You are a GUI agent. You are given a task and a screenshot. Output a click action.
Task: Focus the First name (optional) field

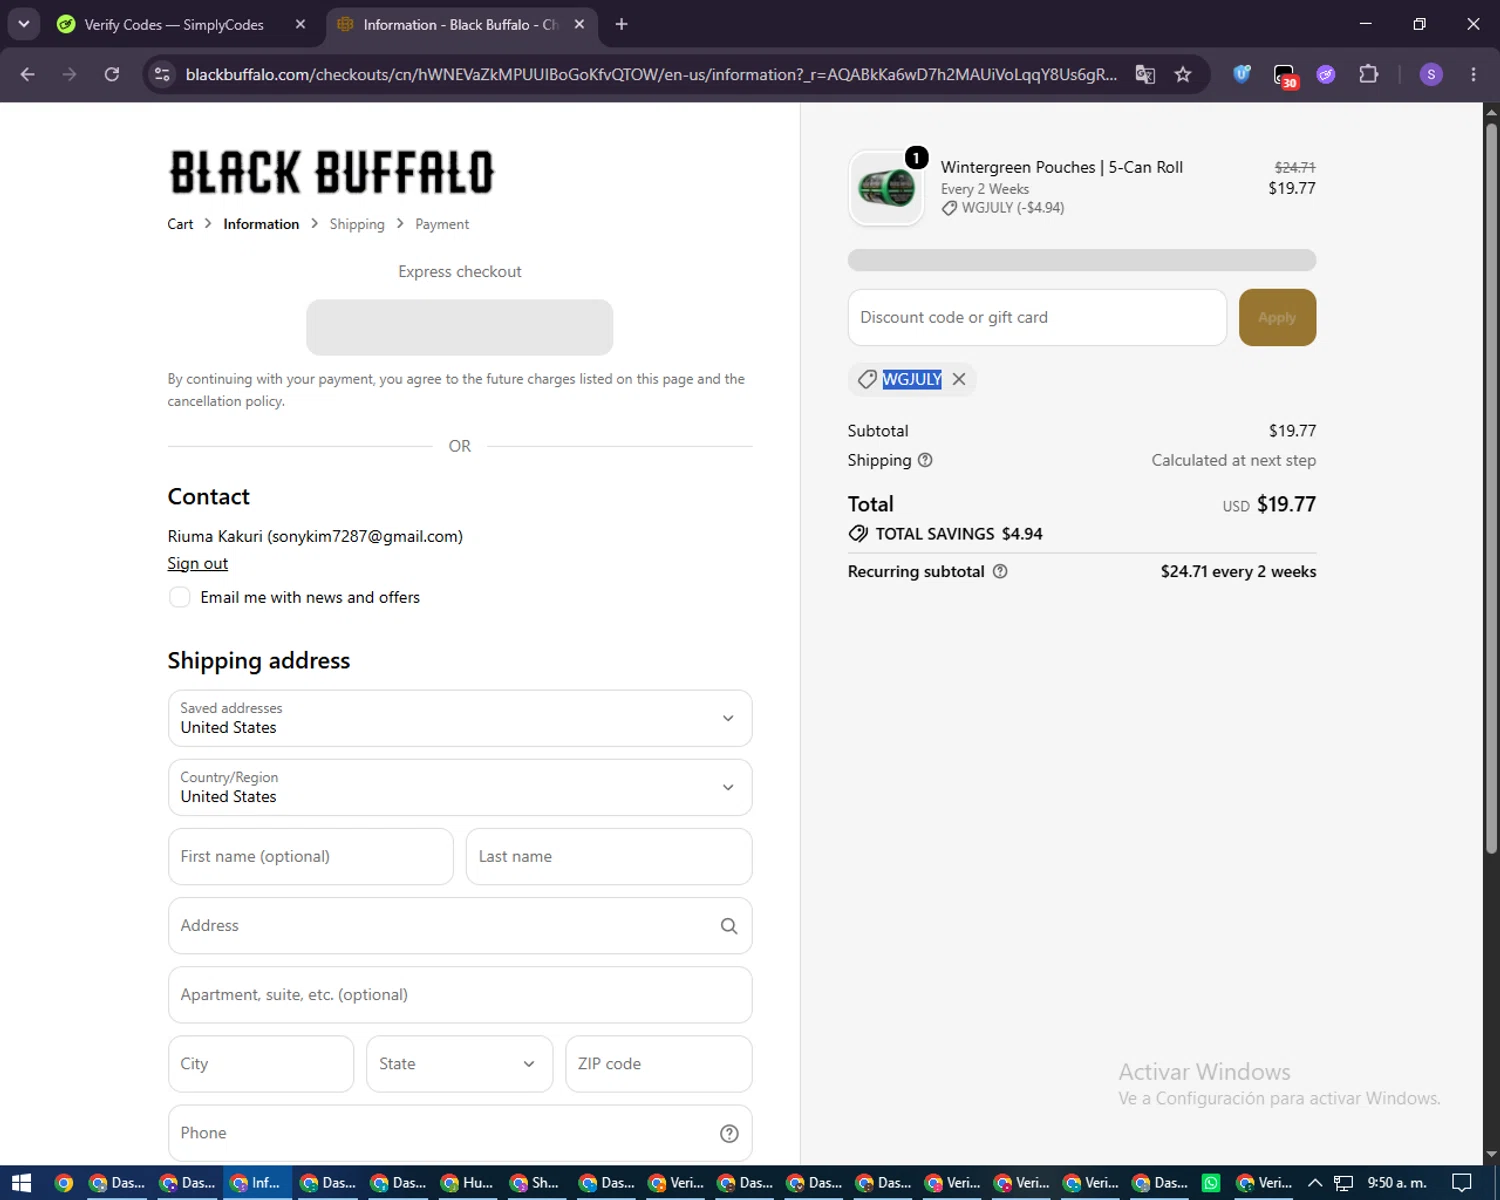pyautogui.click(x=311, y=856)
